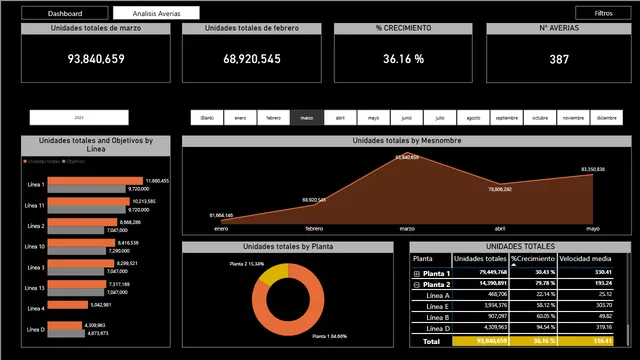Click febrero axis label on line chart

(314, 229)
